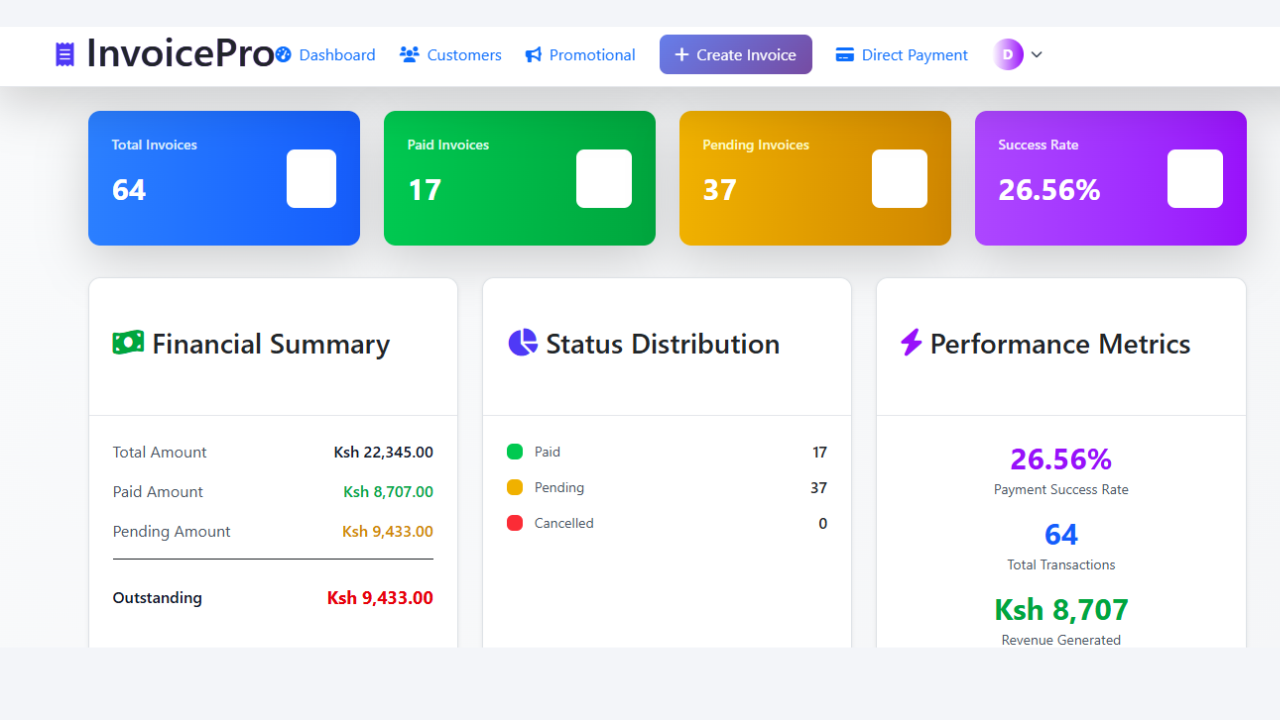Click the Pending Amount label
This screenshot has width=1280, height=720.
pyautogui.click(x=172, y=532)
